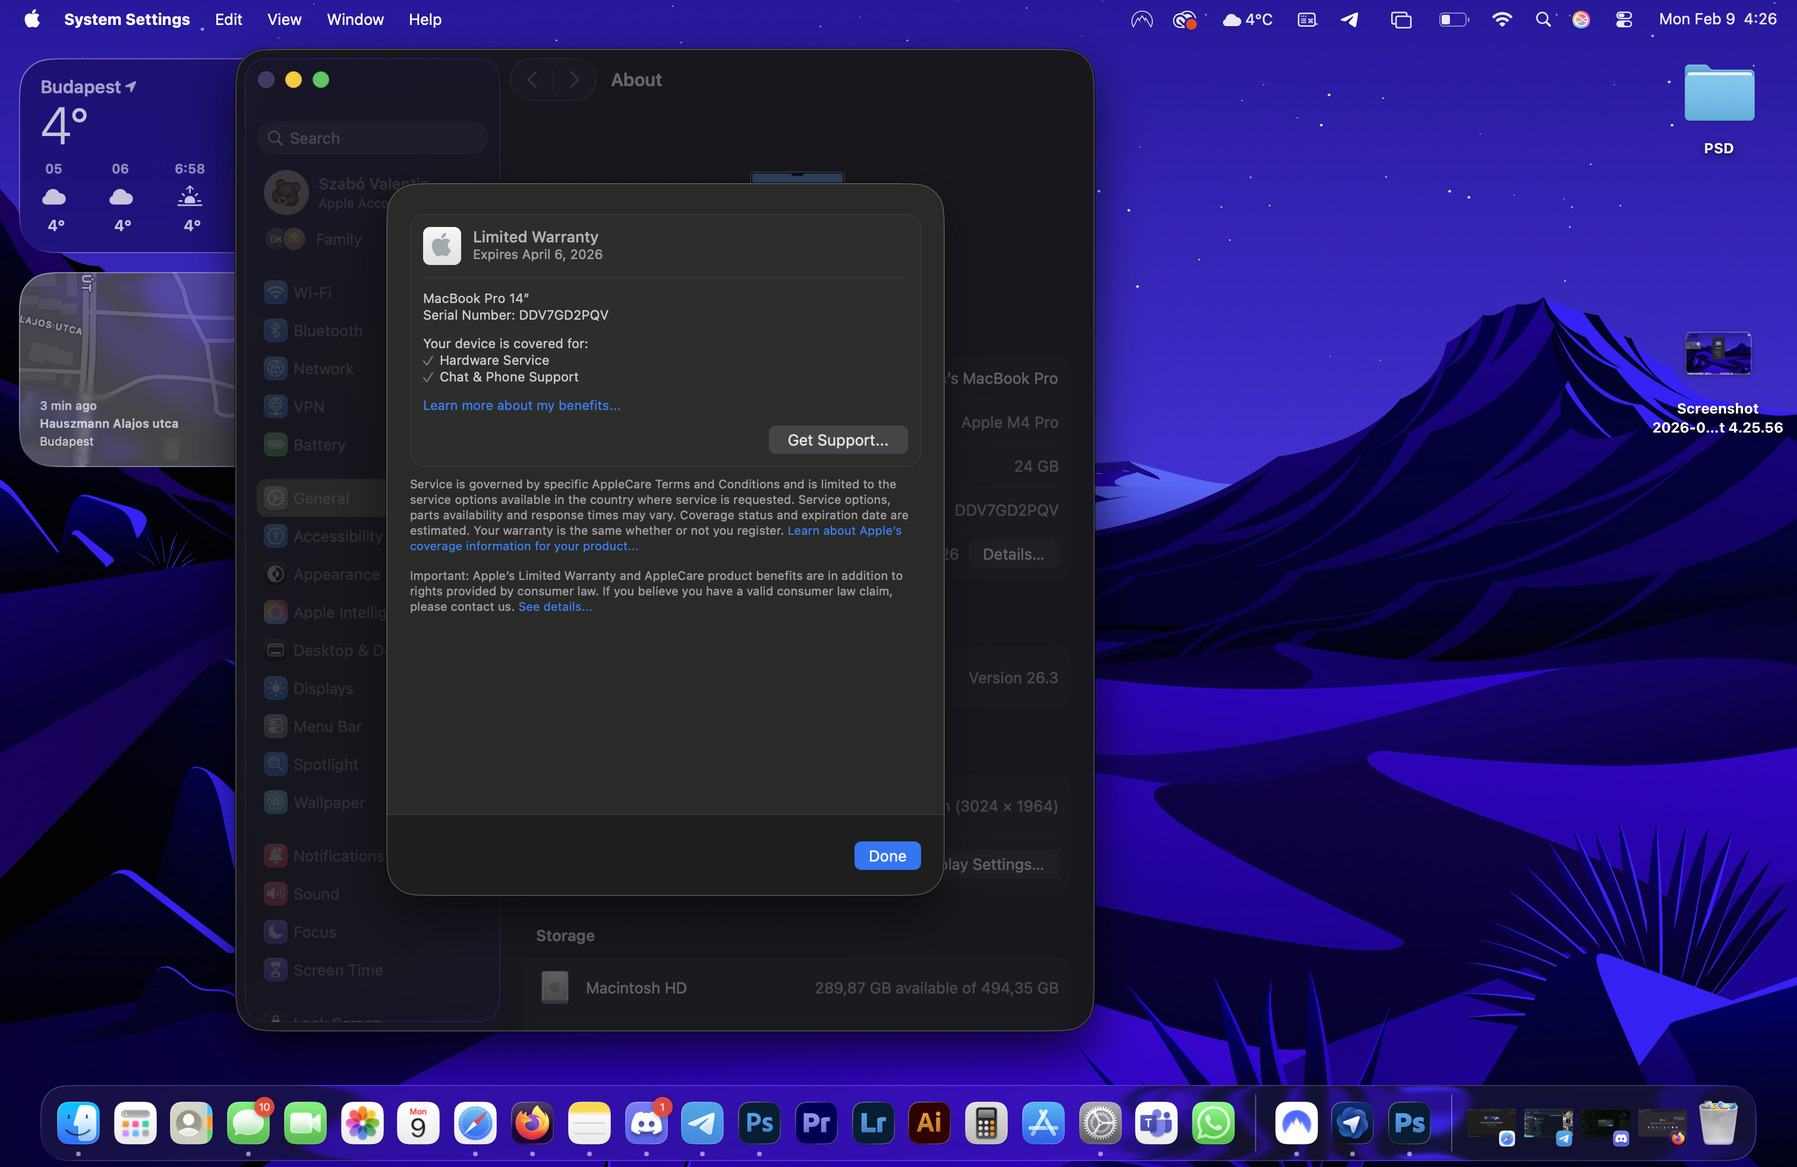The width and height of the screenshot is (1797, 1167).
Task: Click Details... button in About window
Action: [x=1013, y=554]
